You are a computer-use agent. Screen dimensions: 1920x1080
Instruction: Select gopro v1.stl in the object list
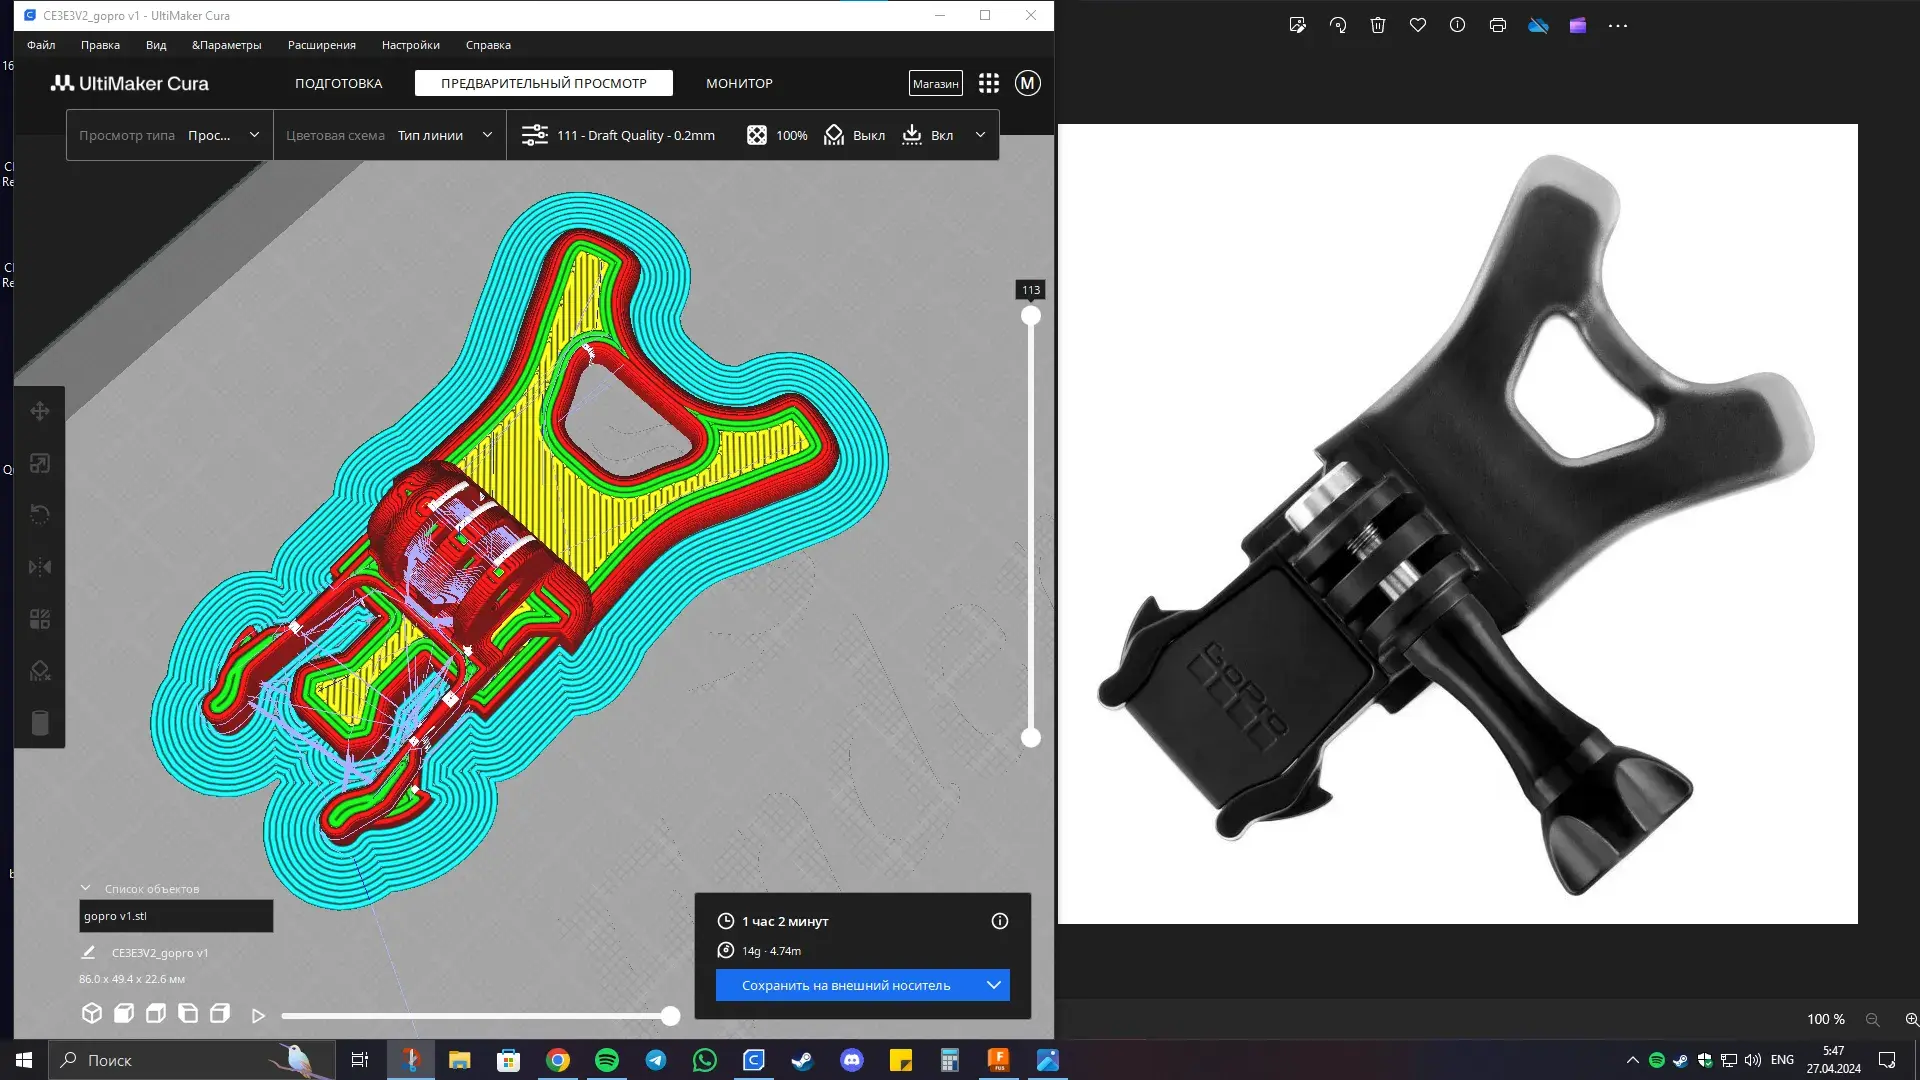point(176,916)
